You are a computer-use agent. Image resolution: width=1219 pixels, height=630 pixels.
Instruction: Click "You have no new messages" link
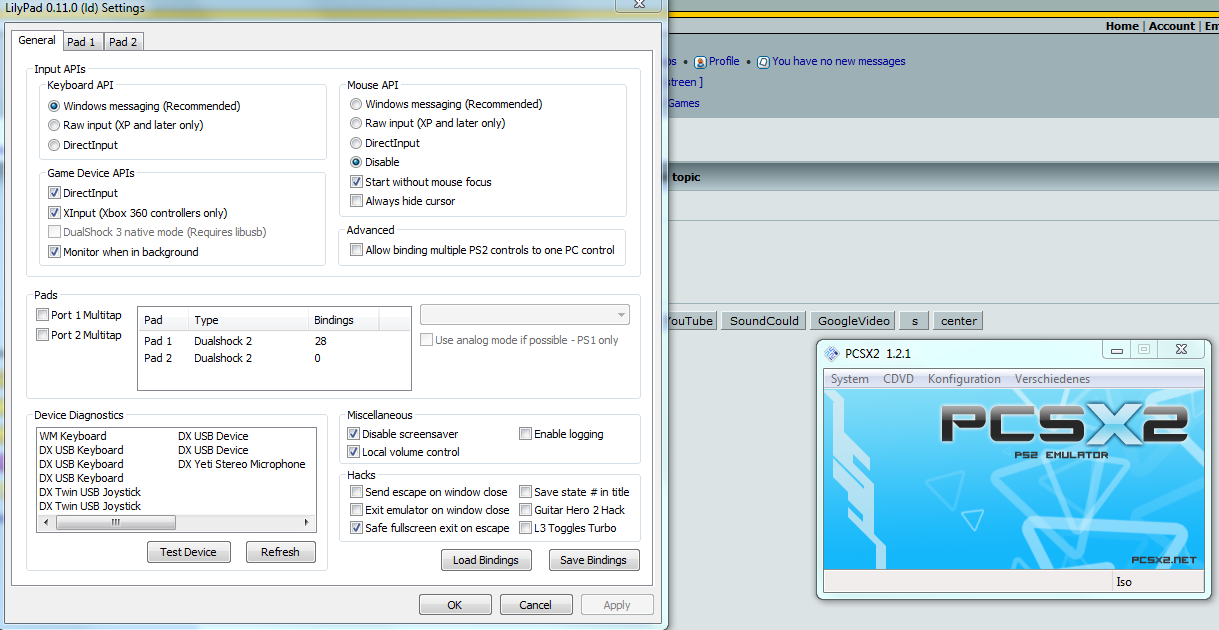click(839, 61)
